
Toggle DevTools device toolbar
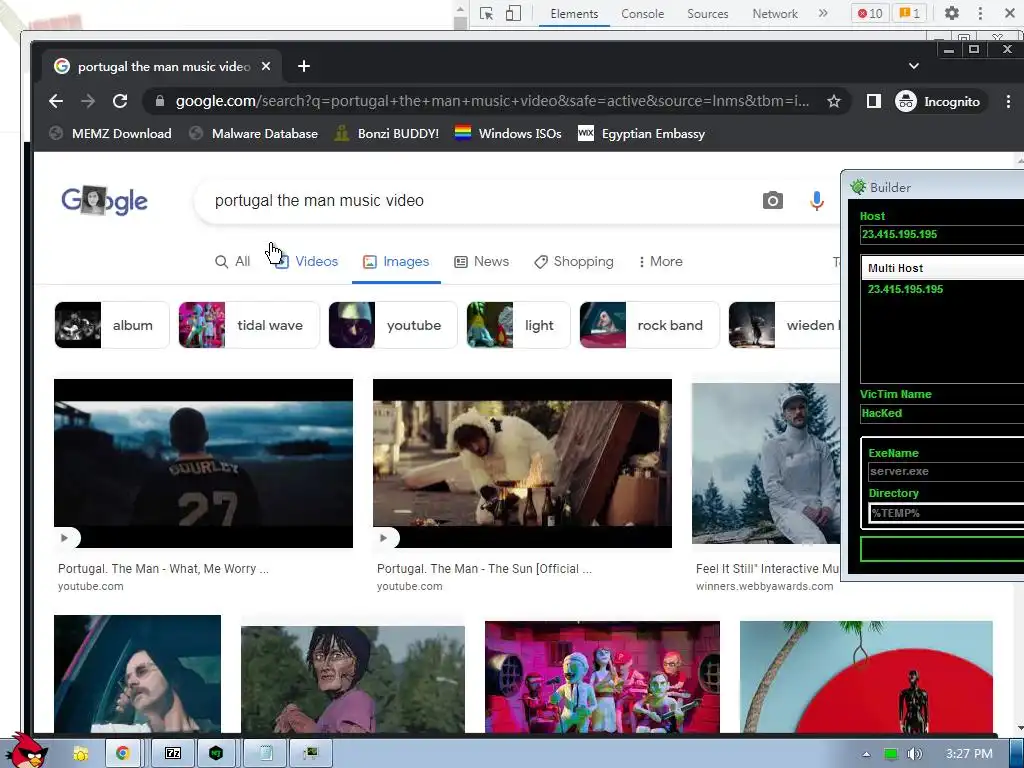[513, 13]
